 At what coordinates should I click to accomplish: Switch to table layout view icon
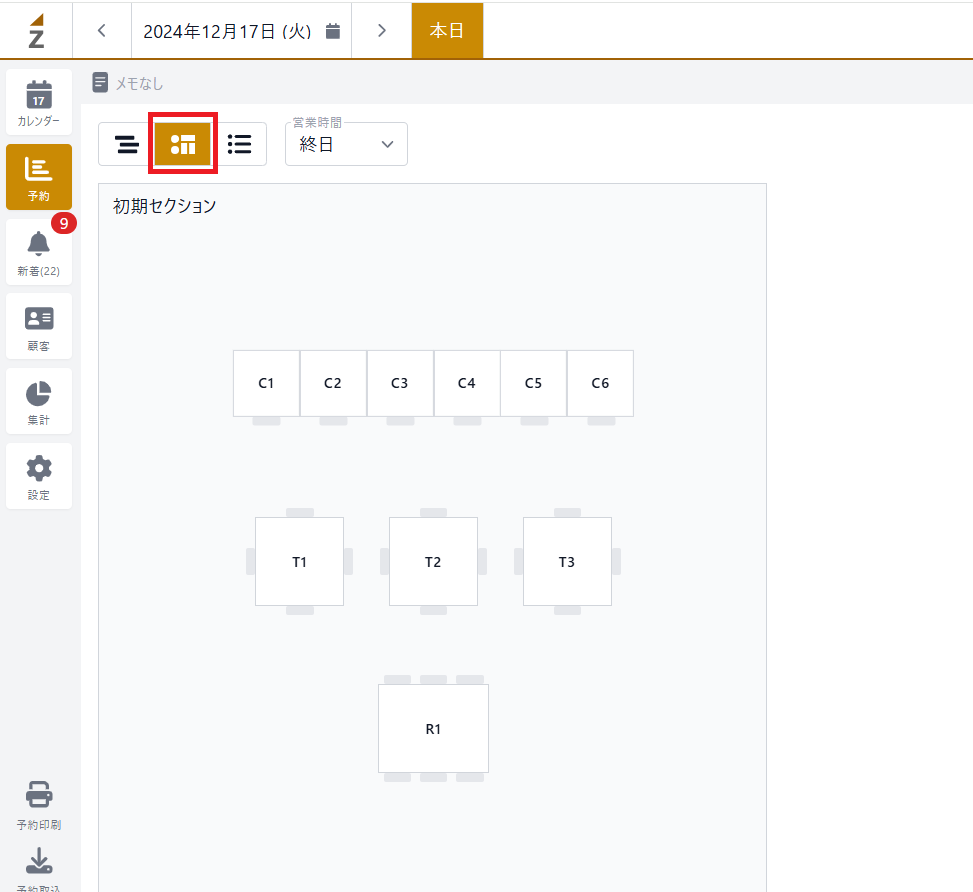(182, 144)
